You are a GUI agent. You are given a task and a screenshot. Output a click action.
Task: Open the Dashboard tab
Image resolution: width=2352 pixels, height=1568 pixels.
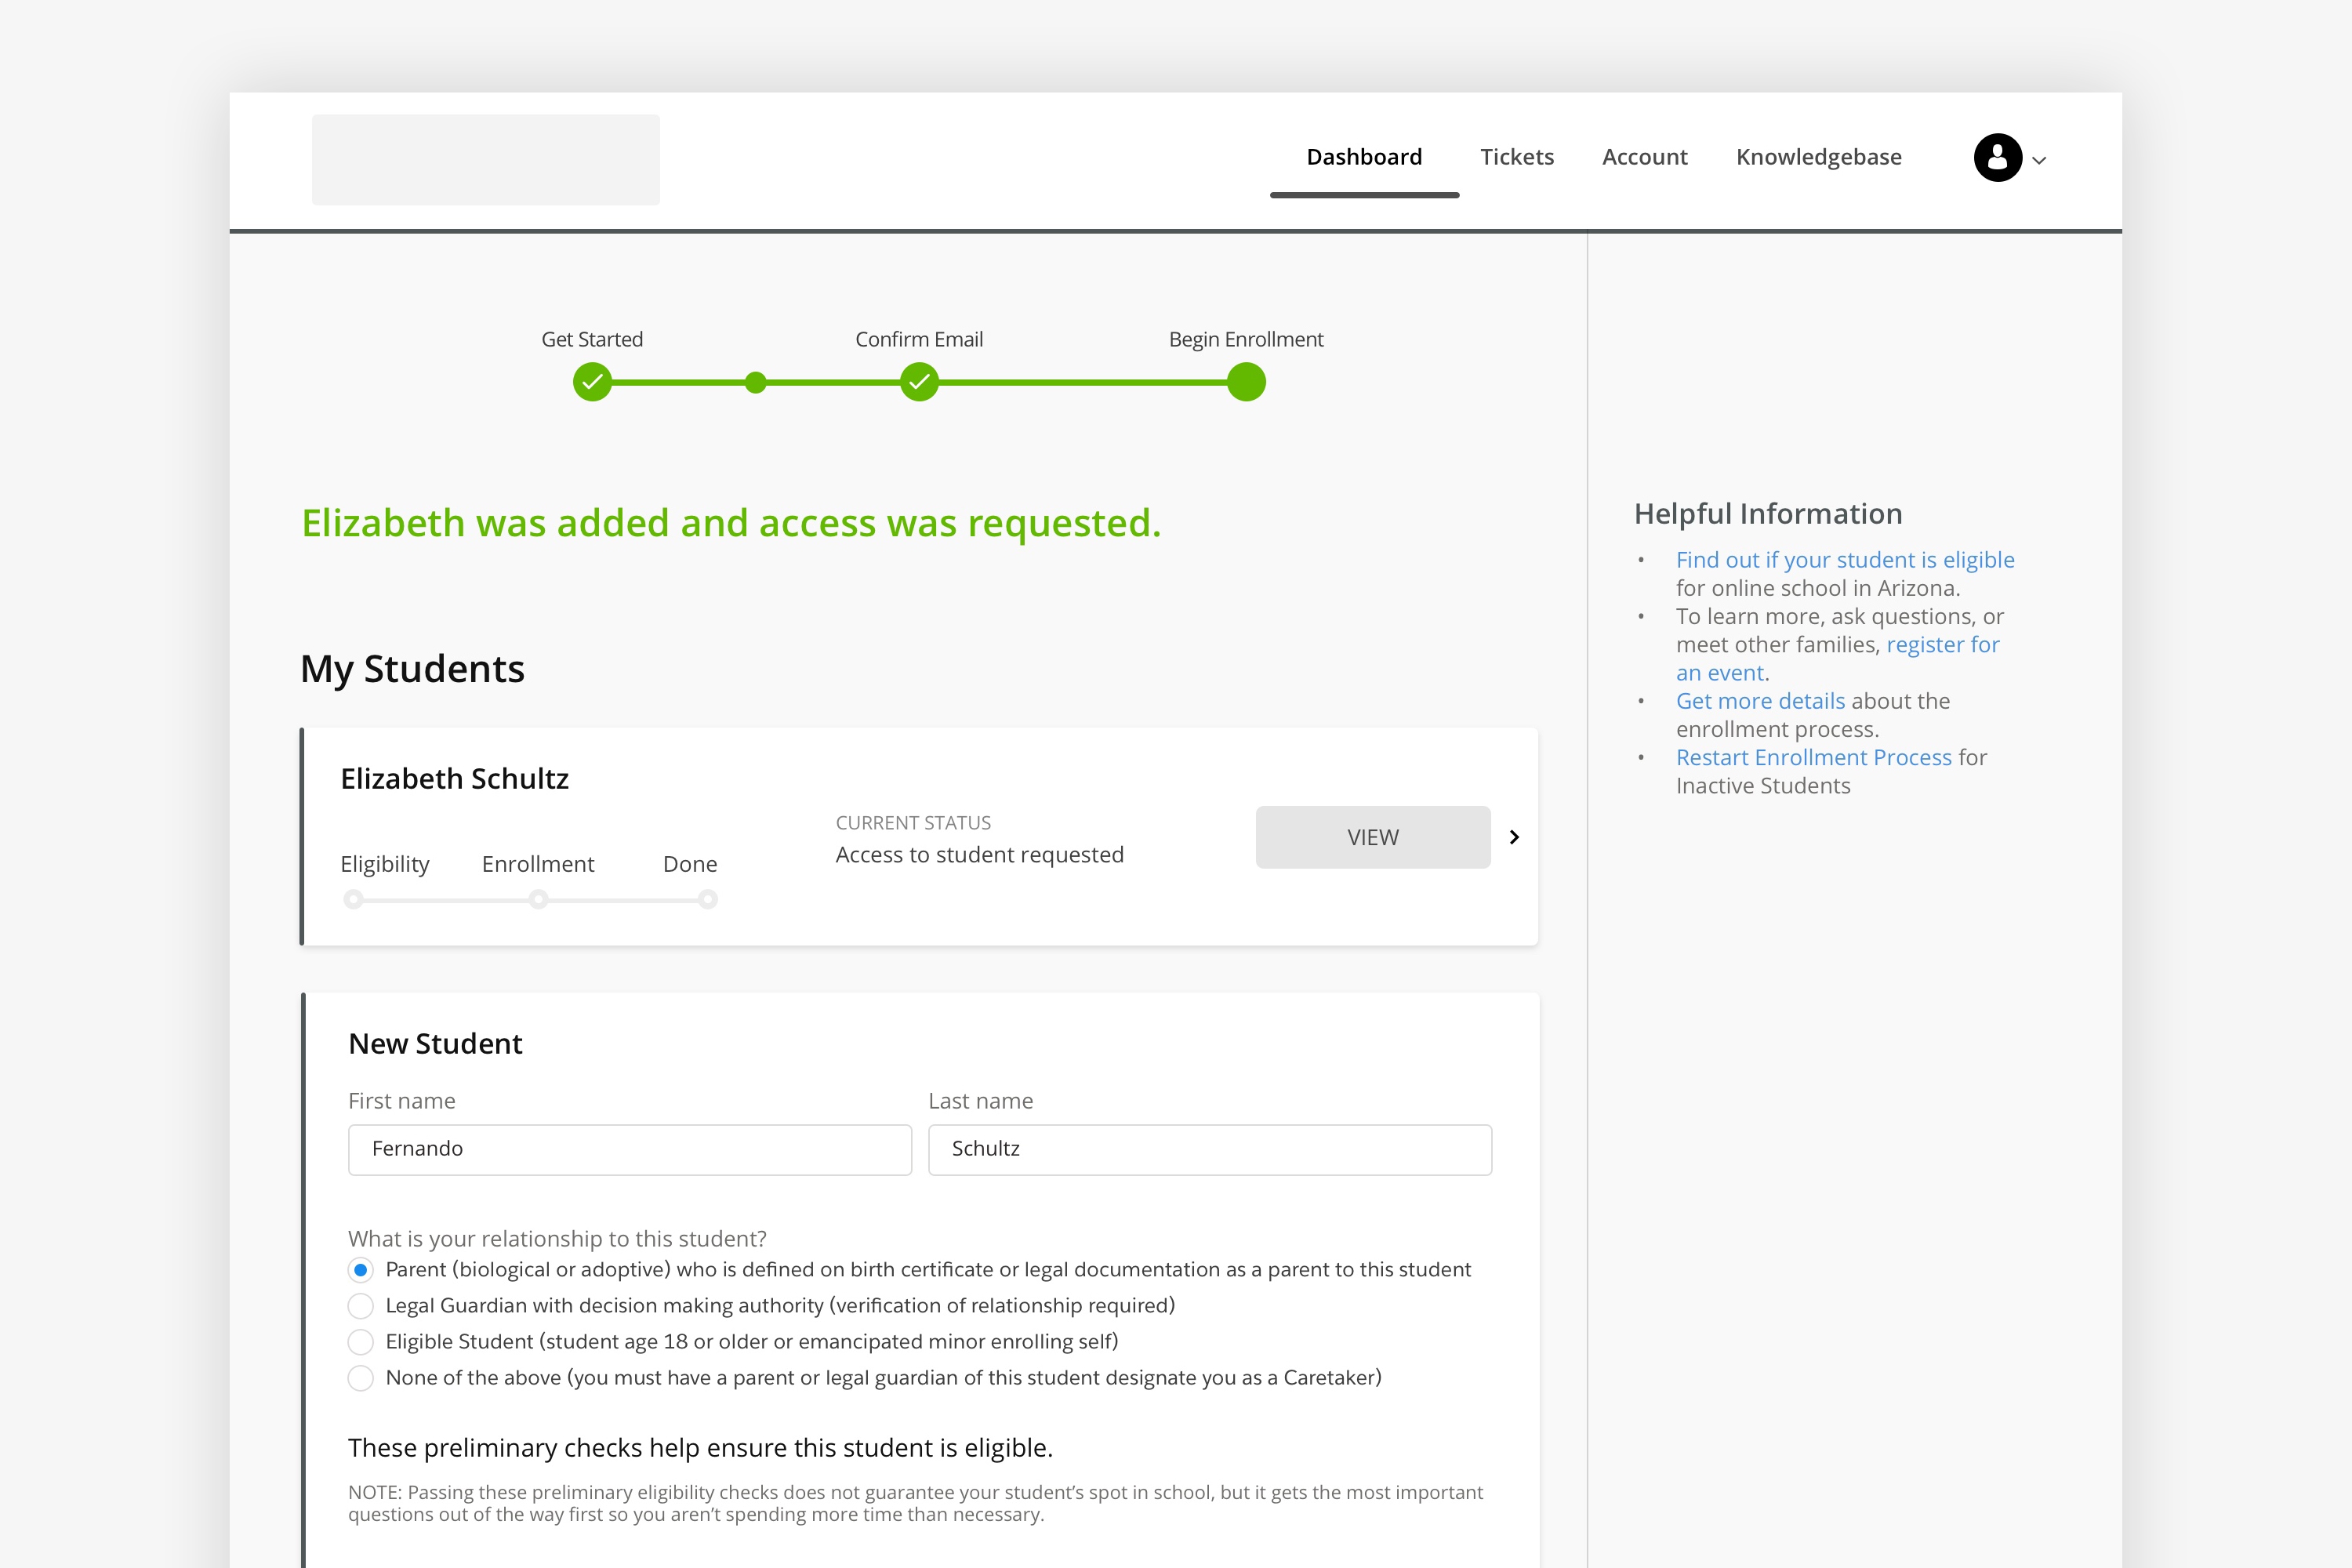click(x=1364, y=157)
